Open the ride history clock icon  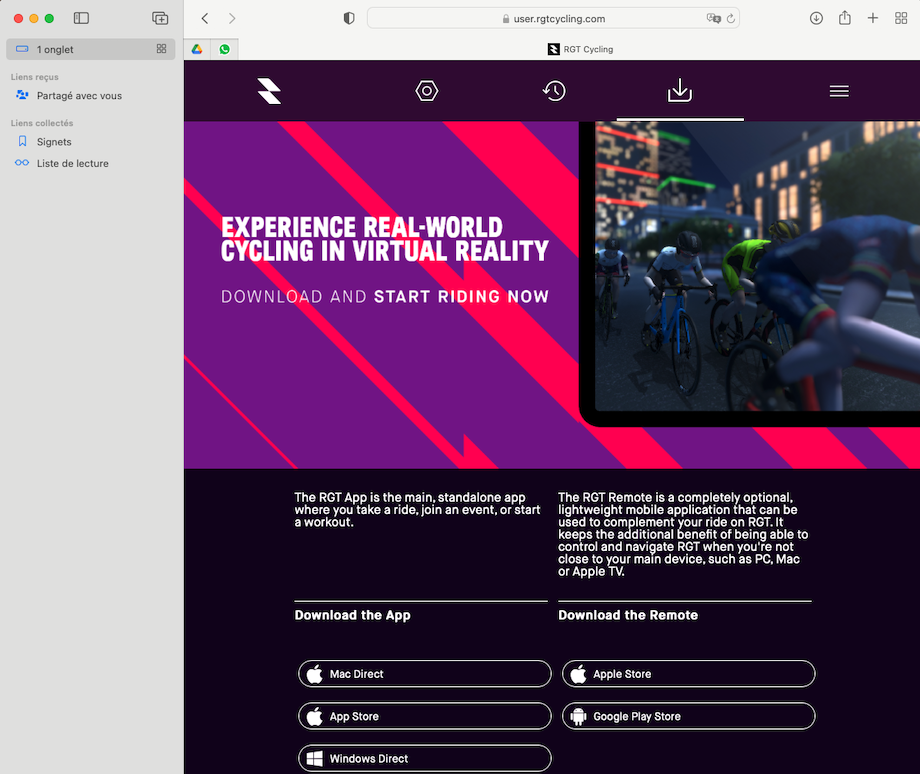pyautogui.click(x=554, y=91)
